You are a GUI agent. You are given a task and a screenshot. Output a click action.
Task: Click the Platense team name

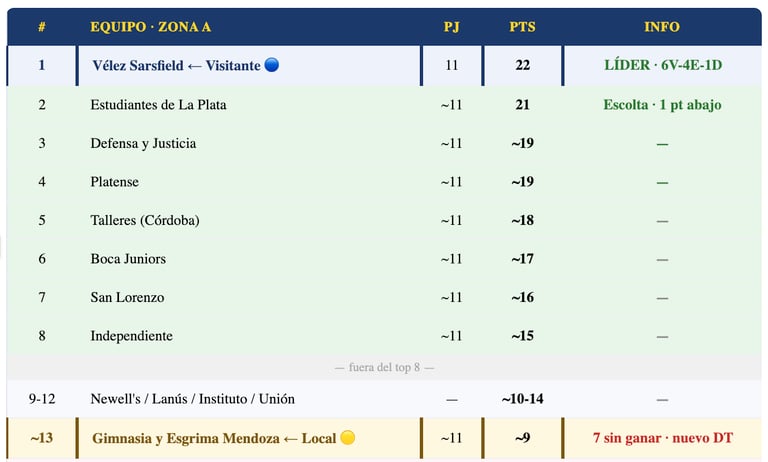pyautogui.click(x=114, y=182)
